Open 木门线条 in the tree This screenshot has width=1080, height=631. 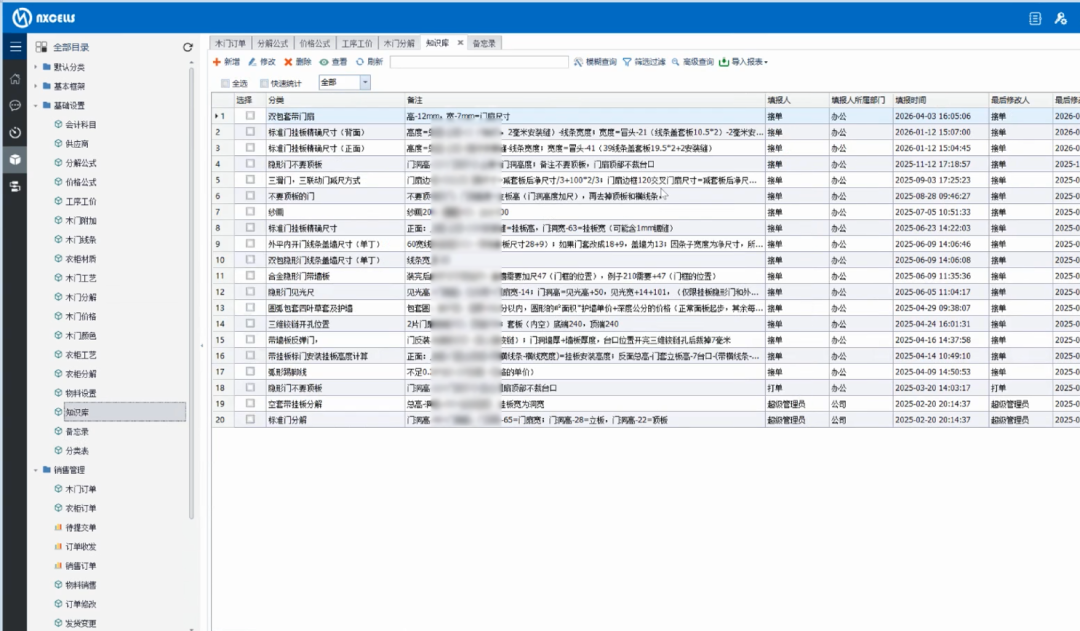[x=81, y=240]
